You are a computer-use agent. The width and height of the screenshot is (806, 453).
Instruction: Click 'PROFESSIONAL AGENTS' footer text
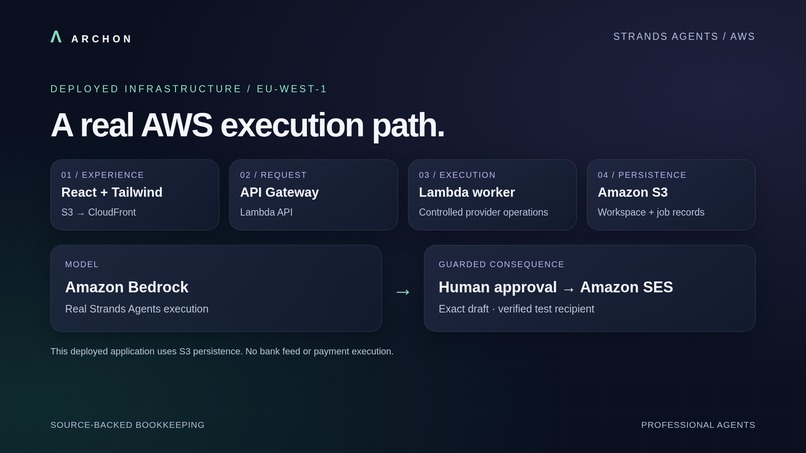pyautogui.click(x=698, y=425)
